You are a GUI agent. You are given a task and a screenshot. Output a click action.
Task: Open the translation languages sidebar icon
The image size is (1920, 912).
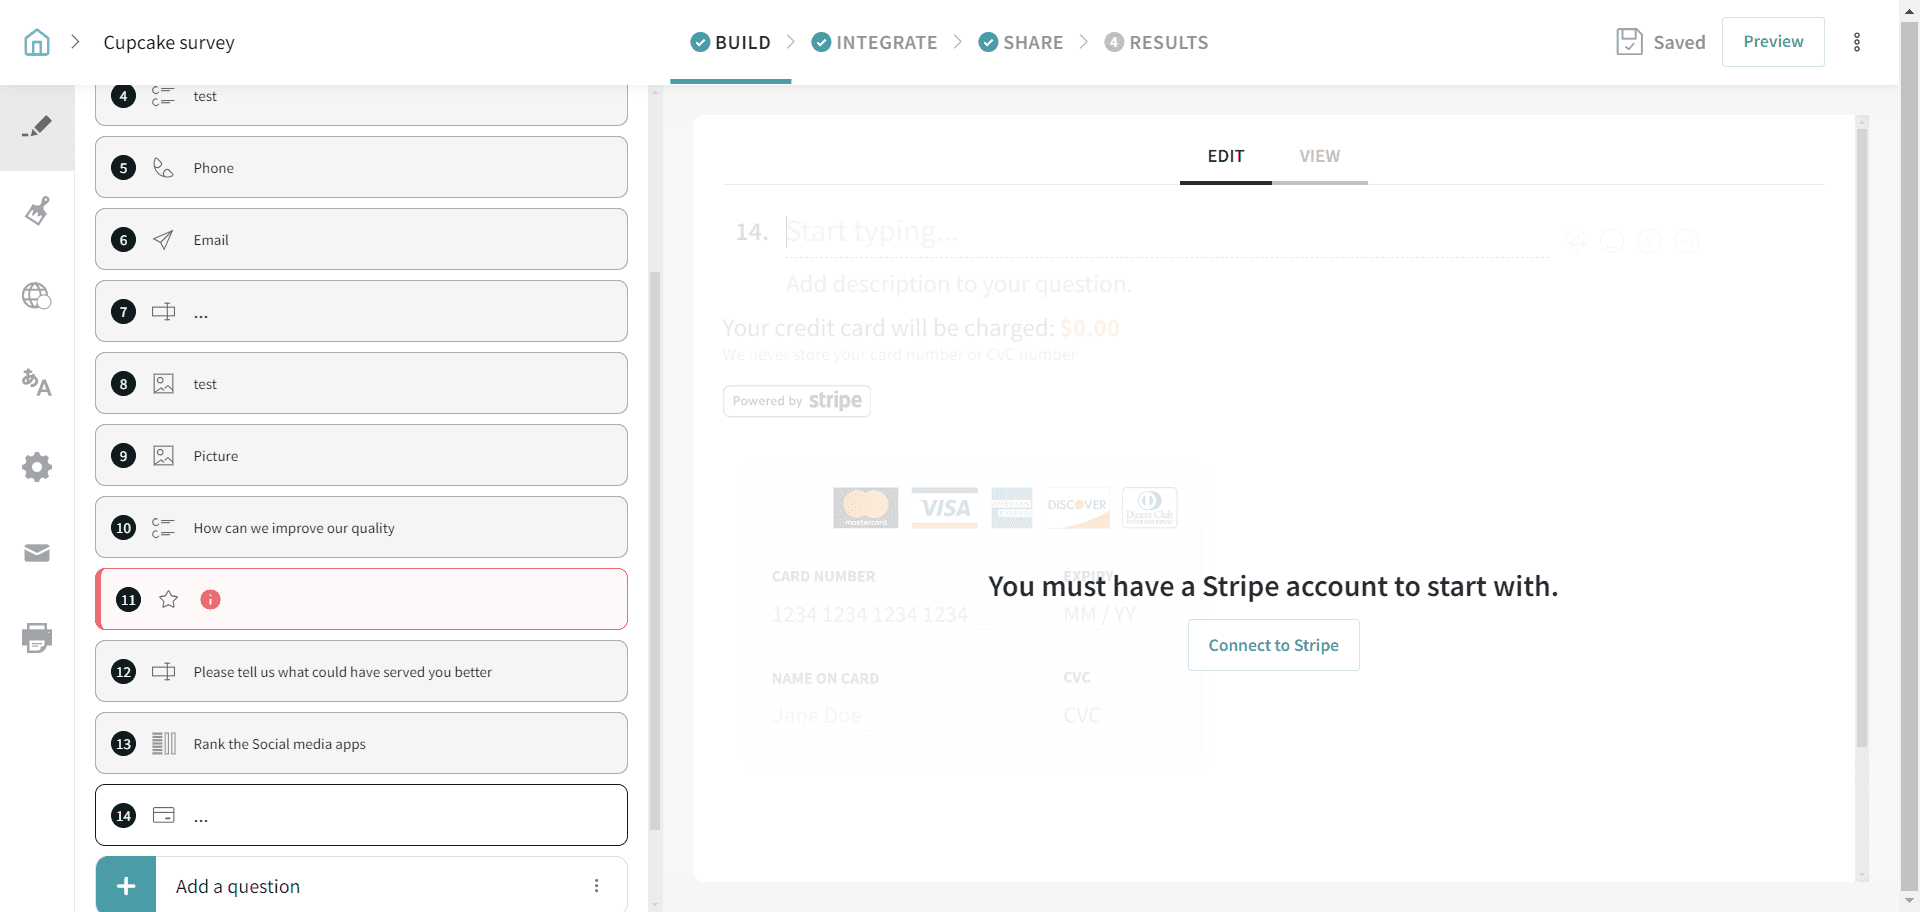37,382
